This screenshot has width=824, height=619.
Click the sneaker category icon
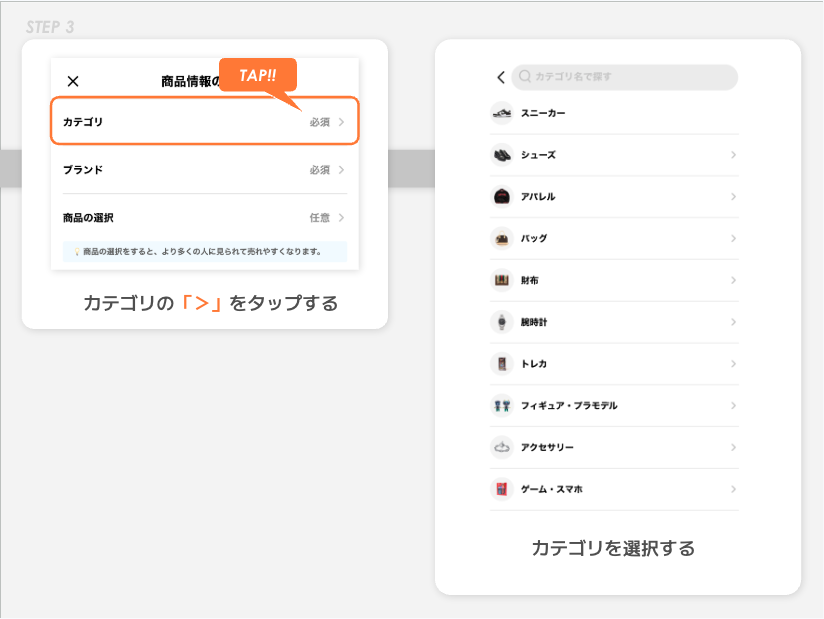coord(501,113)
